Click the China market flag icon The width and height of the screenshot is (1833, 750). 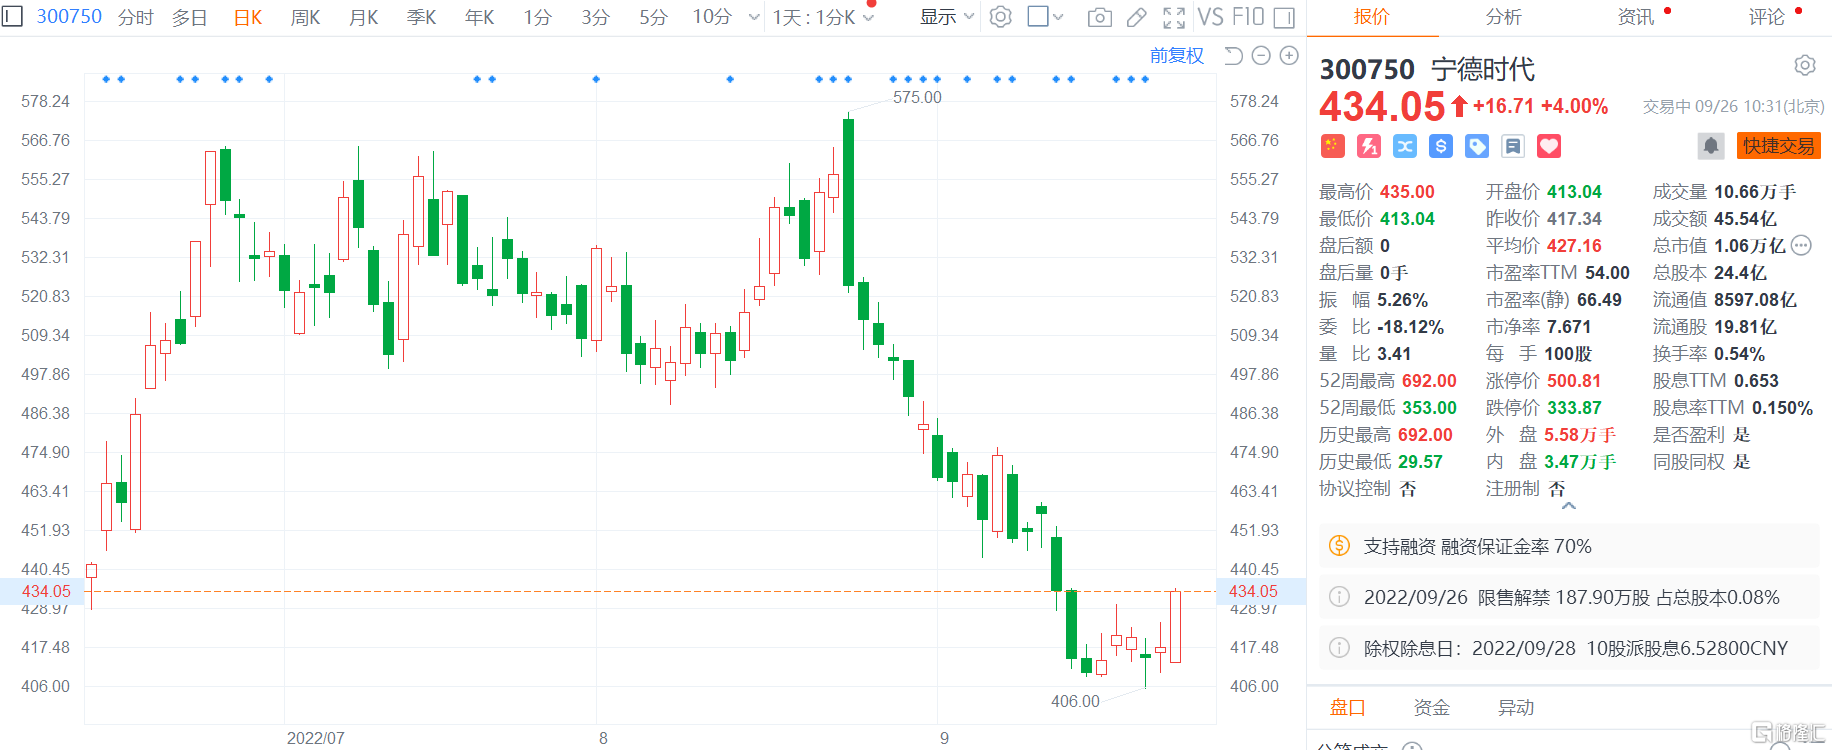[1332, 146]
